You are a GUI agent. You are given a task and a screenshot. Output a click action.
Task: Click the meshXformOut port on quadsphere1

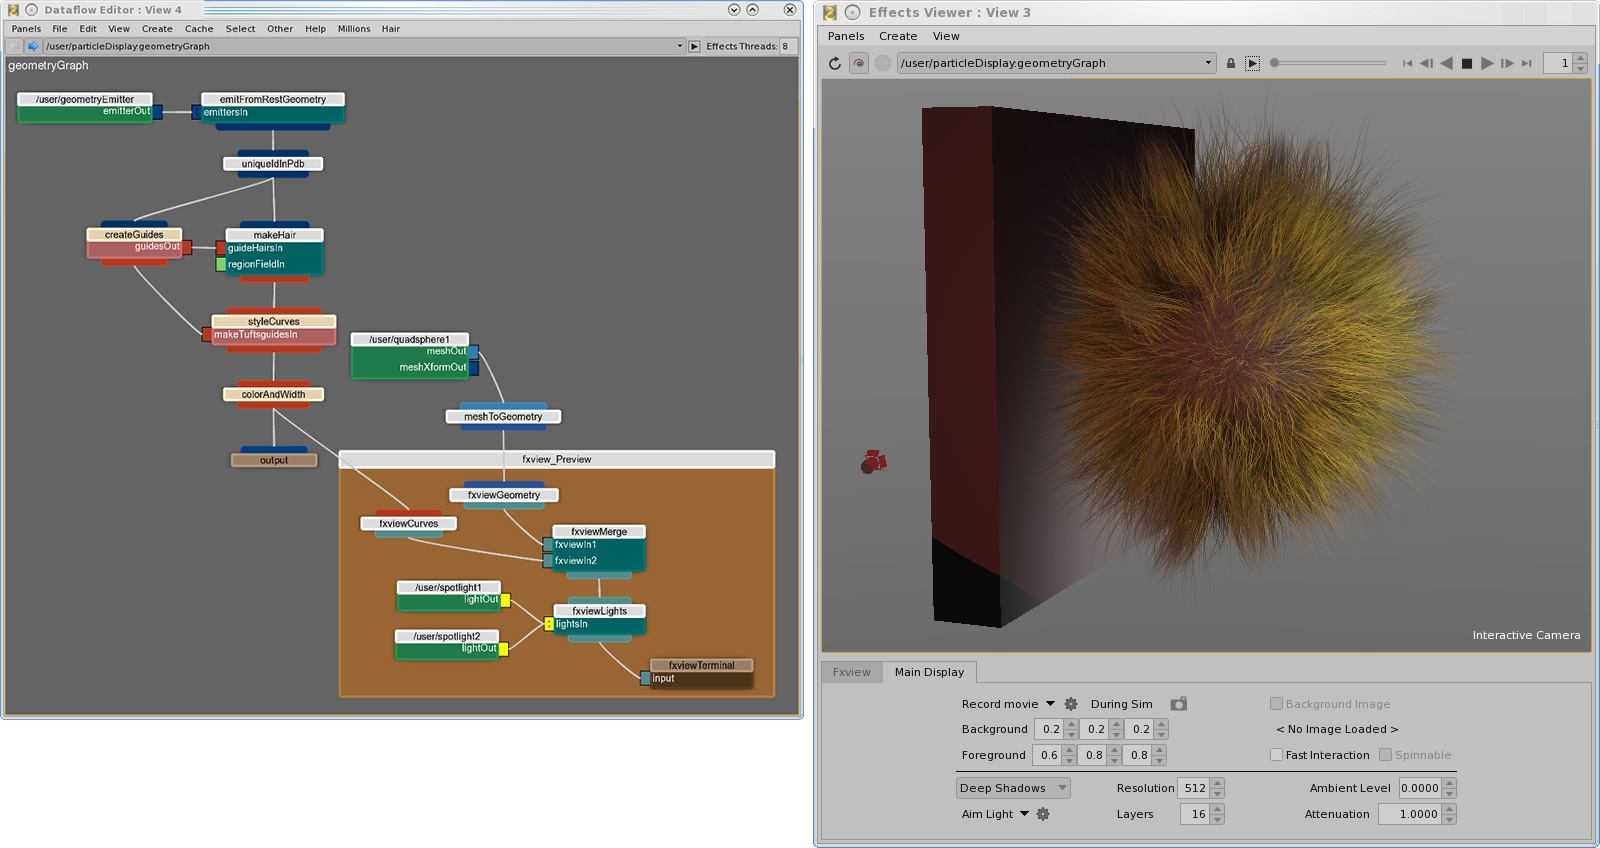point(474,368)
